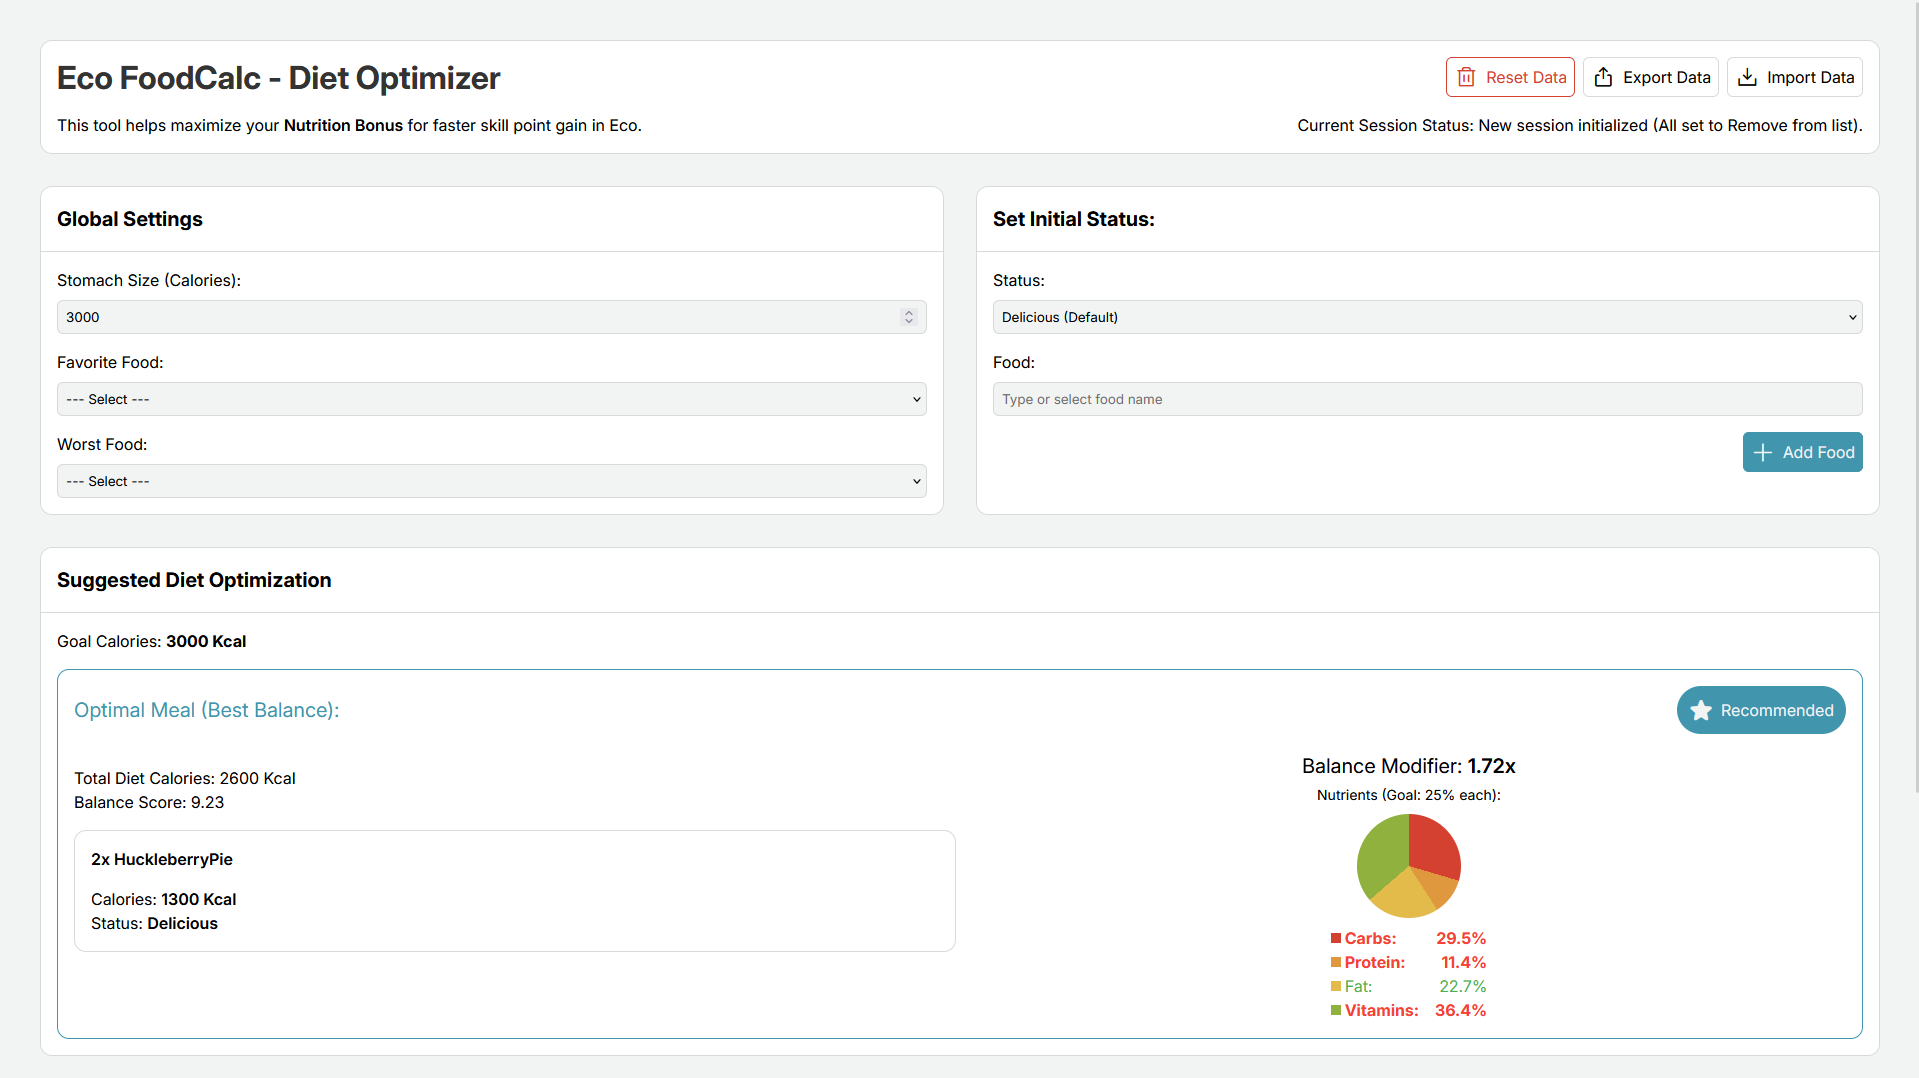Click the trash icon in Reset Data
This screenshot has height=1078, width=1919.
tap(1466, 77)
